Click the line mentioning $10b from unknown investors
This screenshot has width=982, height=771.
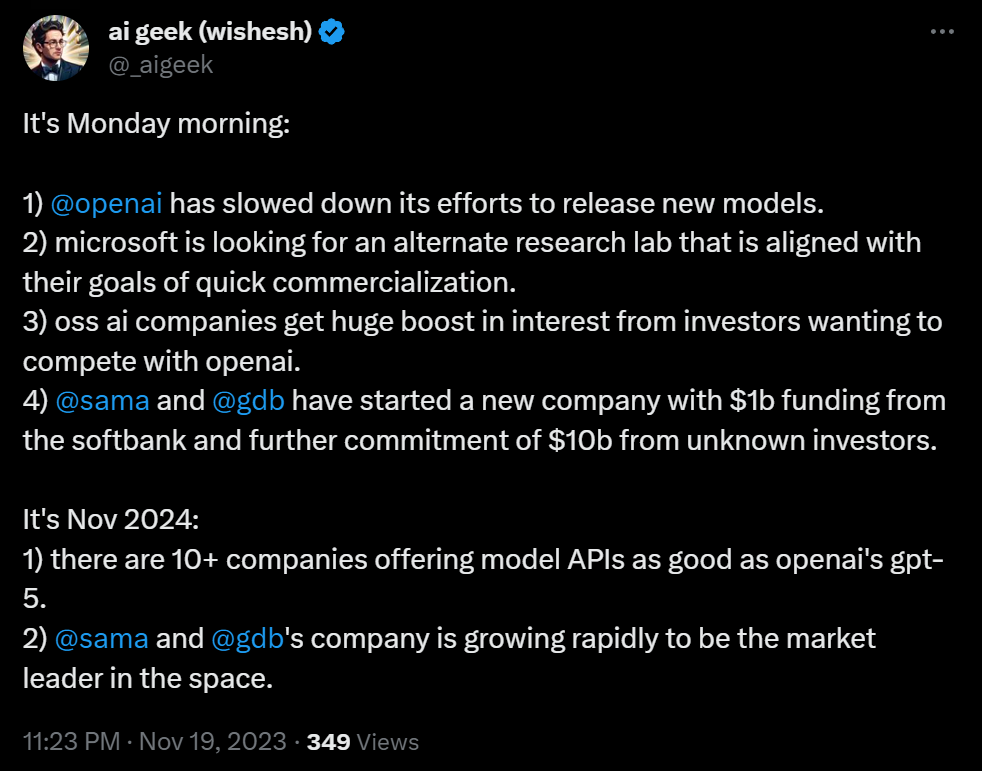click(480, 441)
